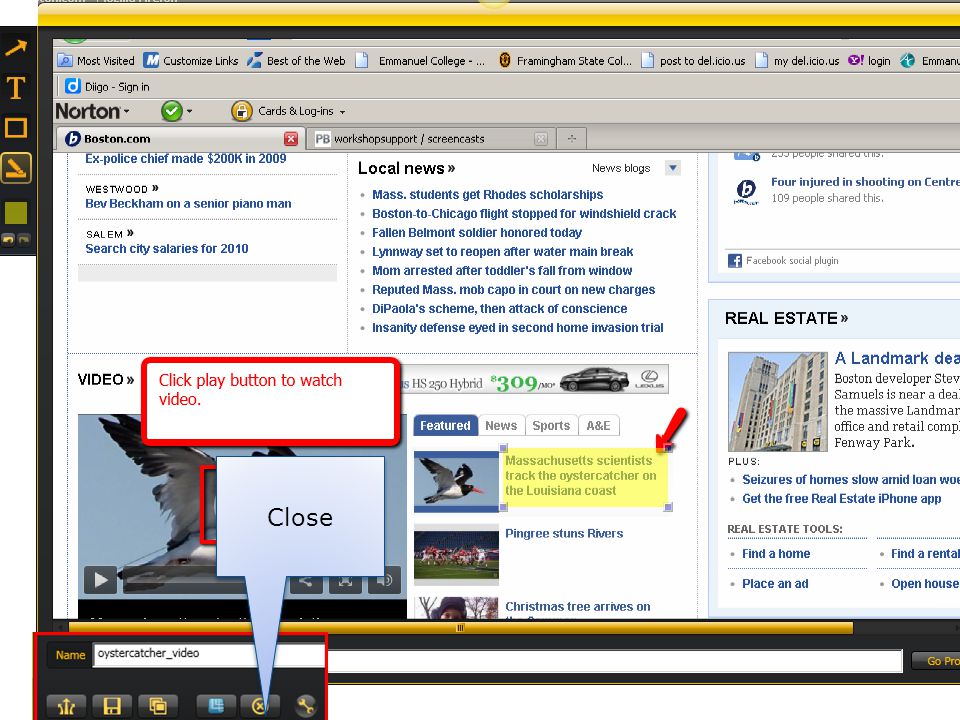960x720 pixels.
Task: Click the Pingree stuns Rivers thumbnail
Action: (456, 554)
